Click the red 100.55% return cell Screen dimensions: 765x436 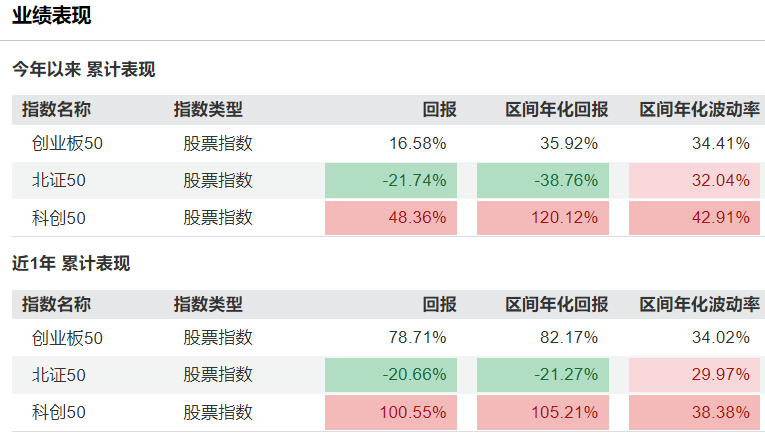391,412
